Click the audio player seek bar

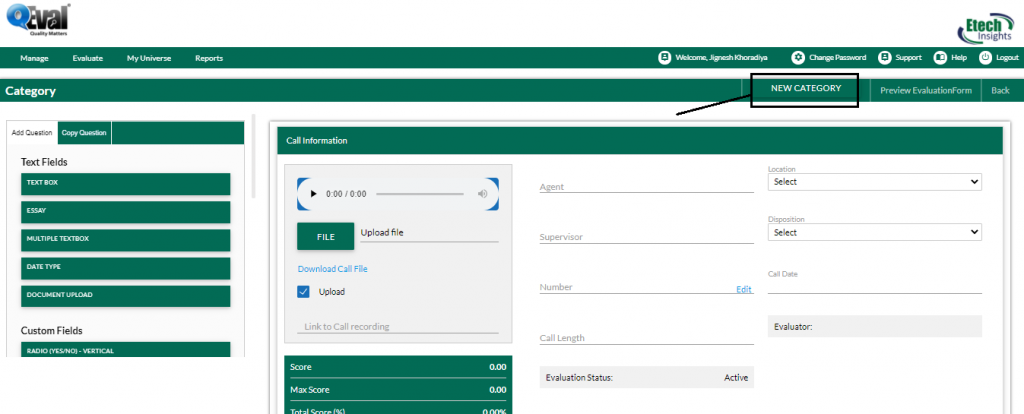(420, 194)
